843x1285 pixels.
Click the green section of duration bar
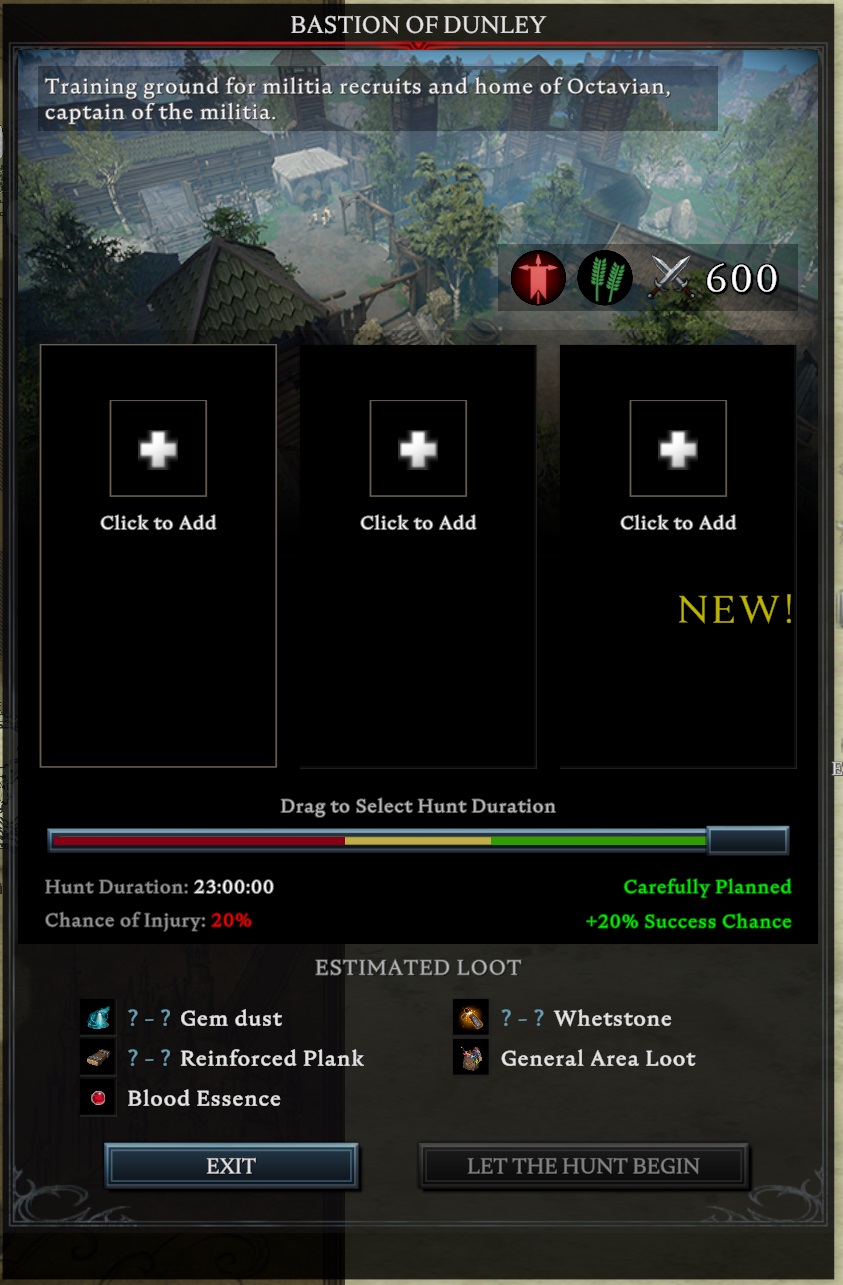tap(599, 841)
